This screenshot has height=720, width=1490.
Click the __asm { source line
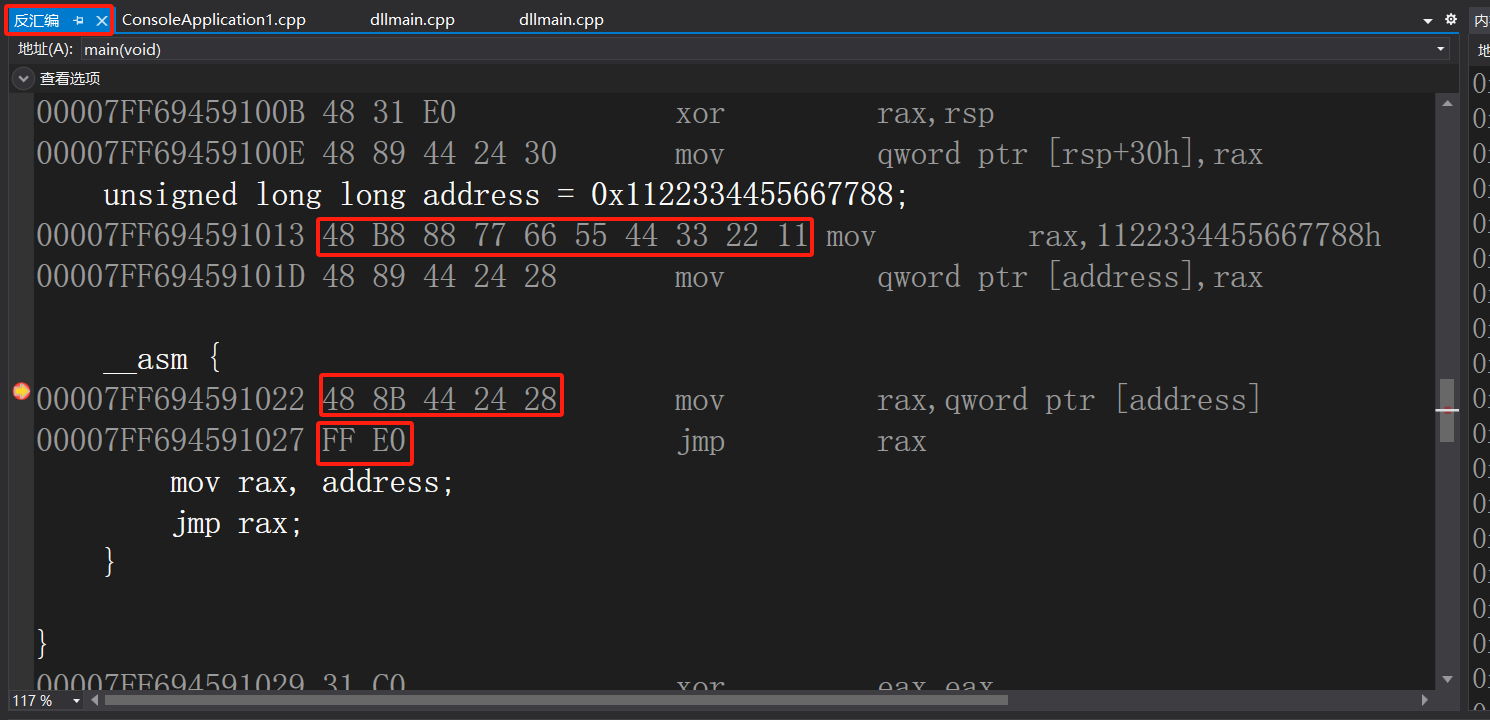(162, 359)
